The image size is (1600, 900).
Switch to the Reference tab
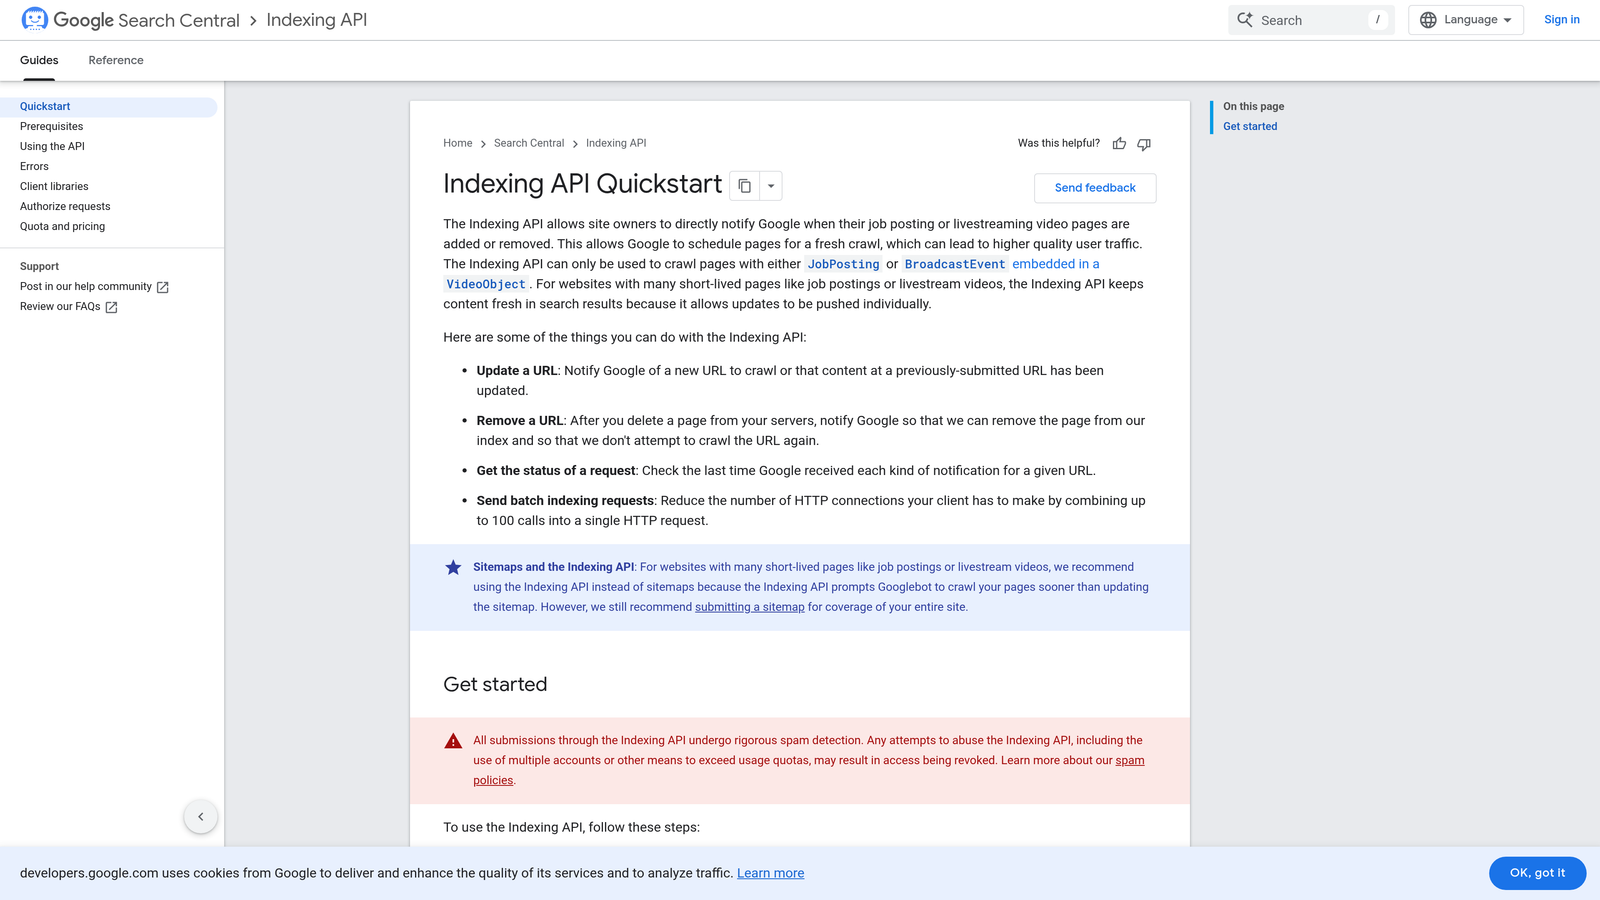[x=115, y=60]
